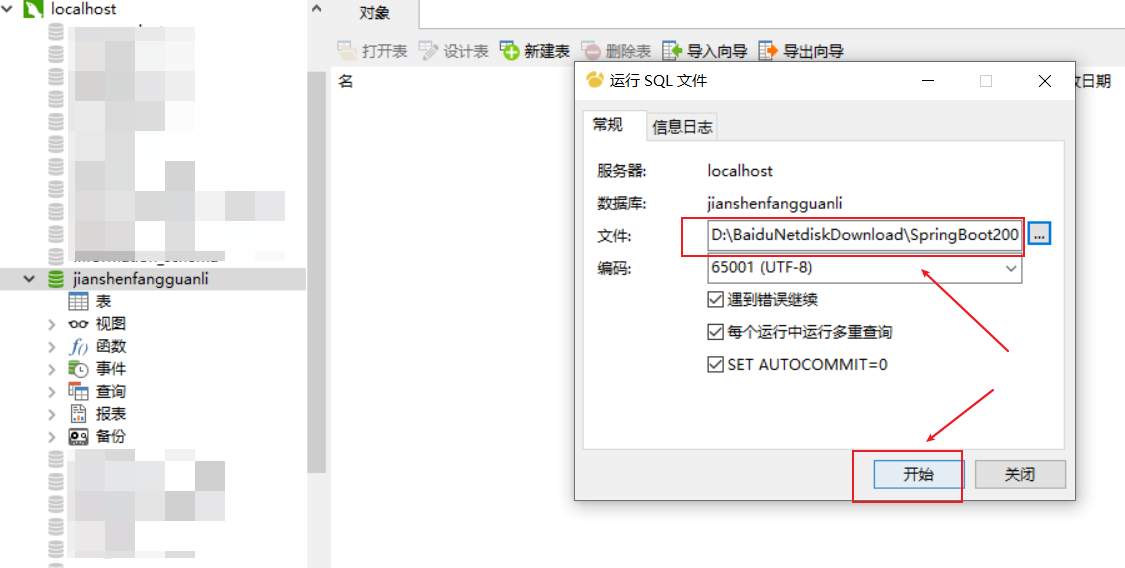Image resolution: width=1125 pixels, height=568 pixels.
Task: Open the 编码 encoding dropdown
Action: coord(865,268)
